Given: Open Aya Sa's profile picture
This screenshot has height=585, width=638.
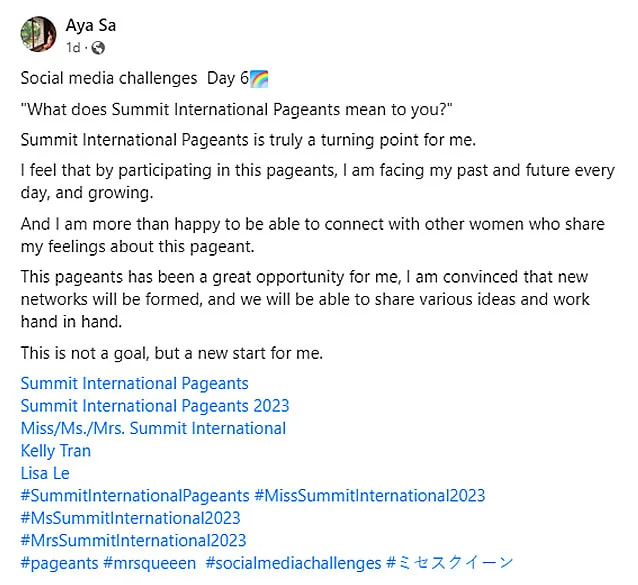Looking at the screenshot, I should [x=39, y=34].
